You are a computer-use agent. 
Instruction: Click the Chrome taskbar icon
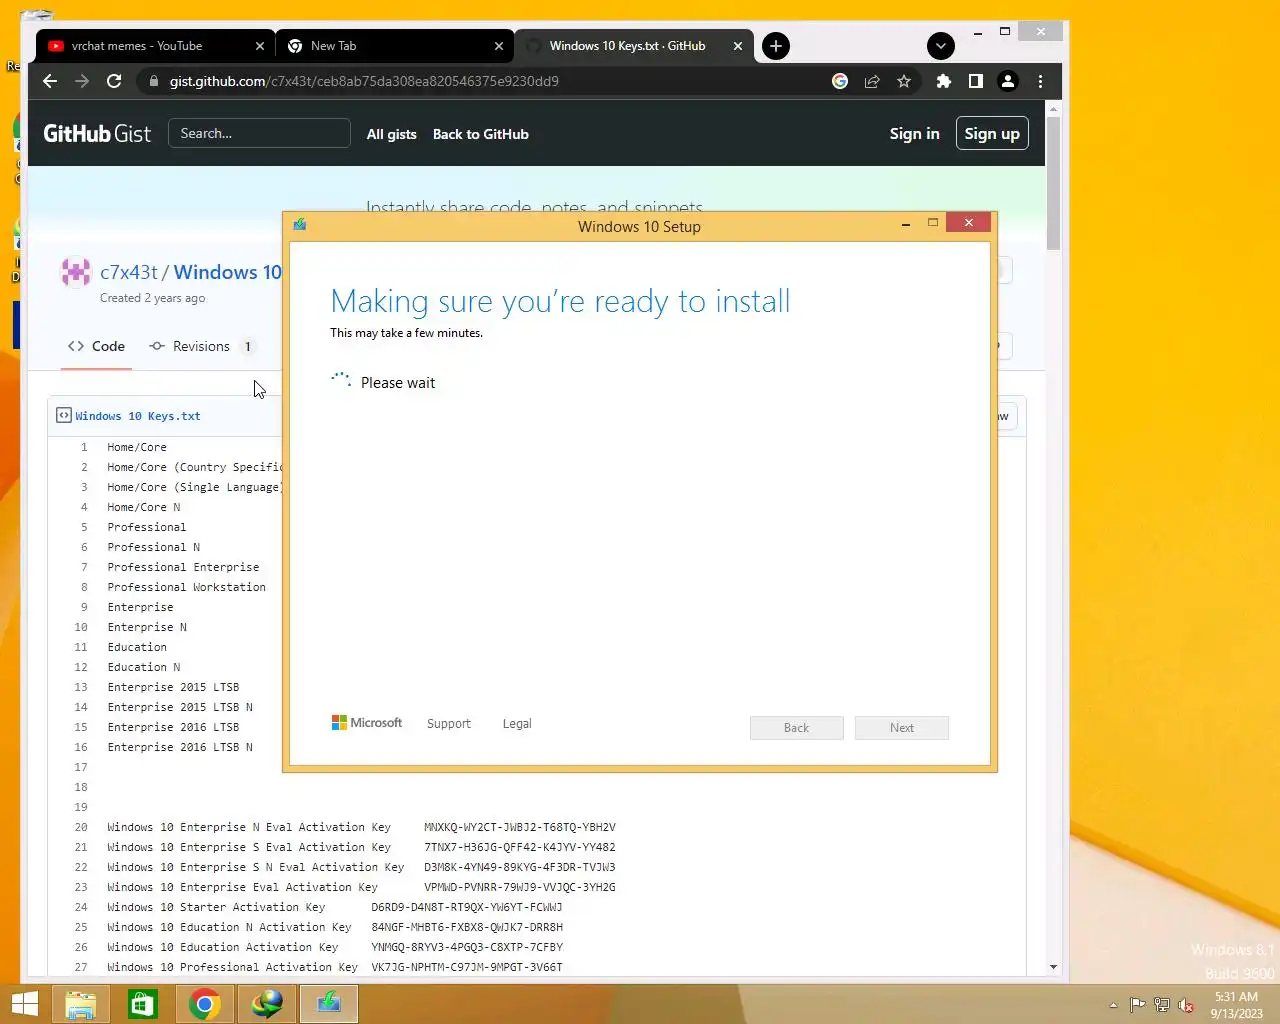pyautogui.click(x=205, y=1004)
